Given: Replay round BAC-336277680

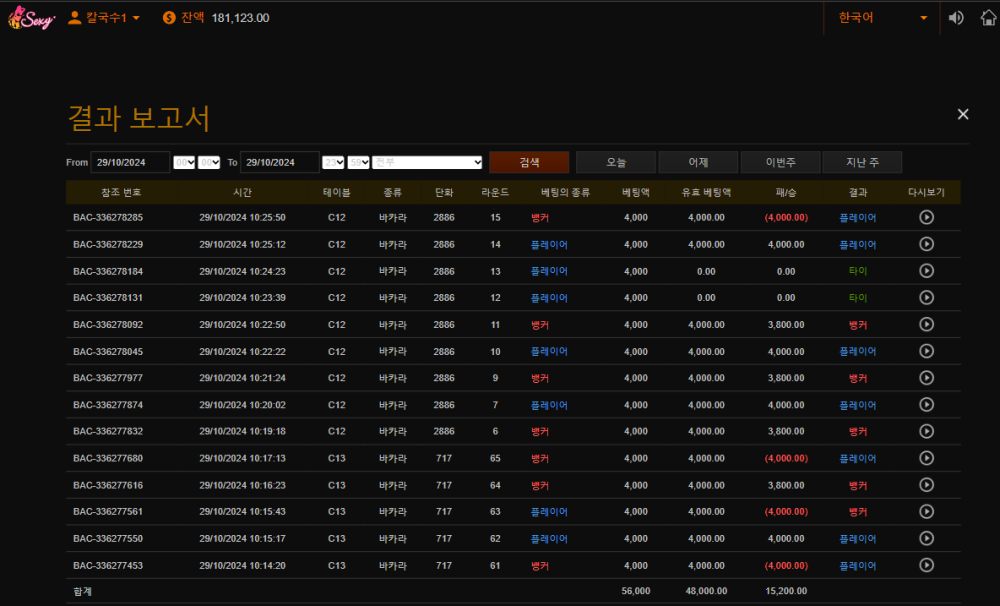Looking at the screenshot, I should (x=926, y=458).
